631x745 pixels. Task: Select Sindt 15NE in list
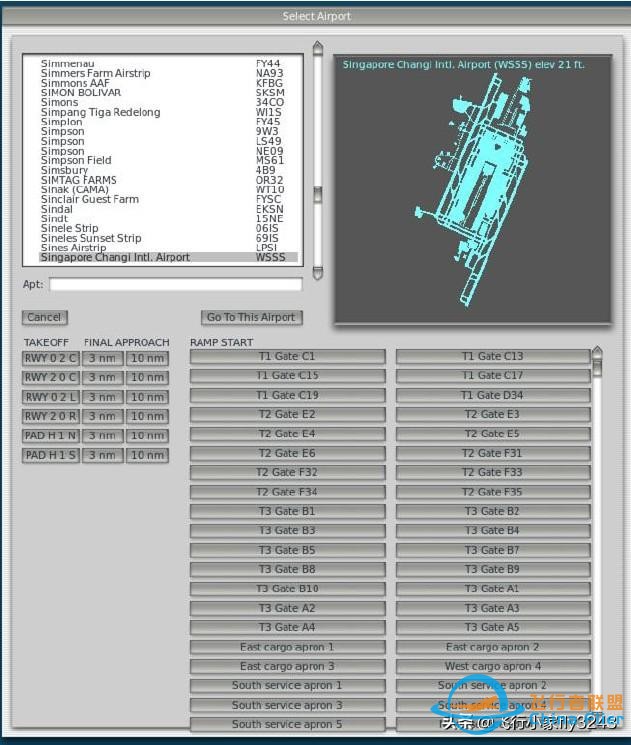coord(168,219)
